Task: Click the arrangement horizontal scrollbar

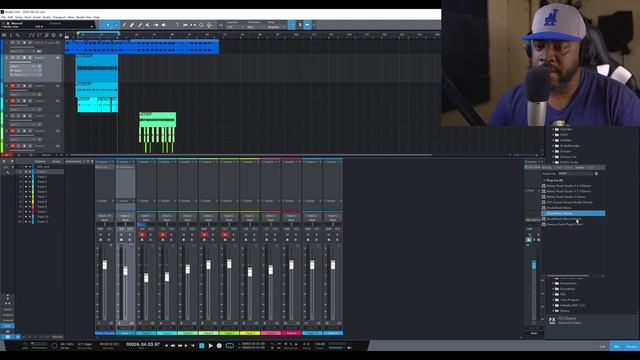Action: tap(251, 155)
